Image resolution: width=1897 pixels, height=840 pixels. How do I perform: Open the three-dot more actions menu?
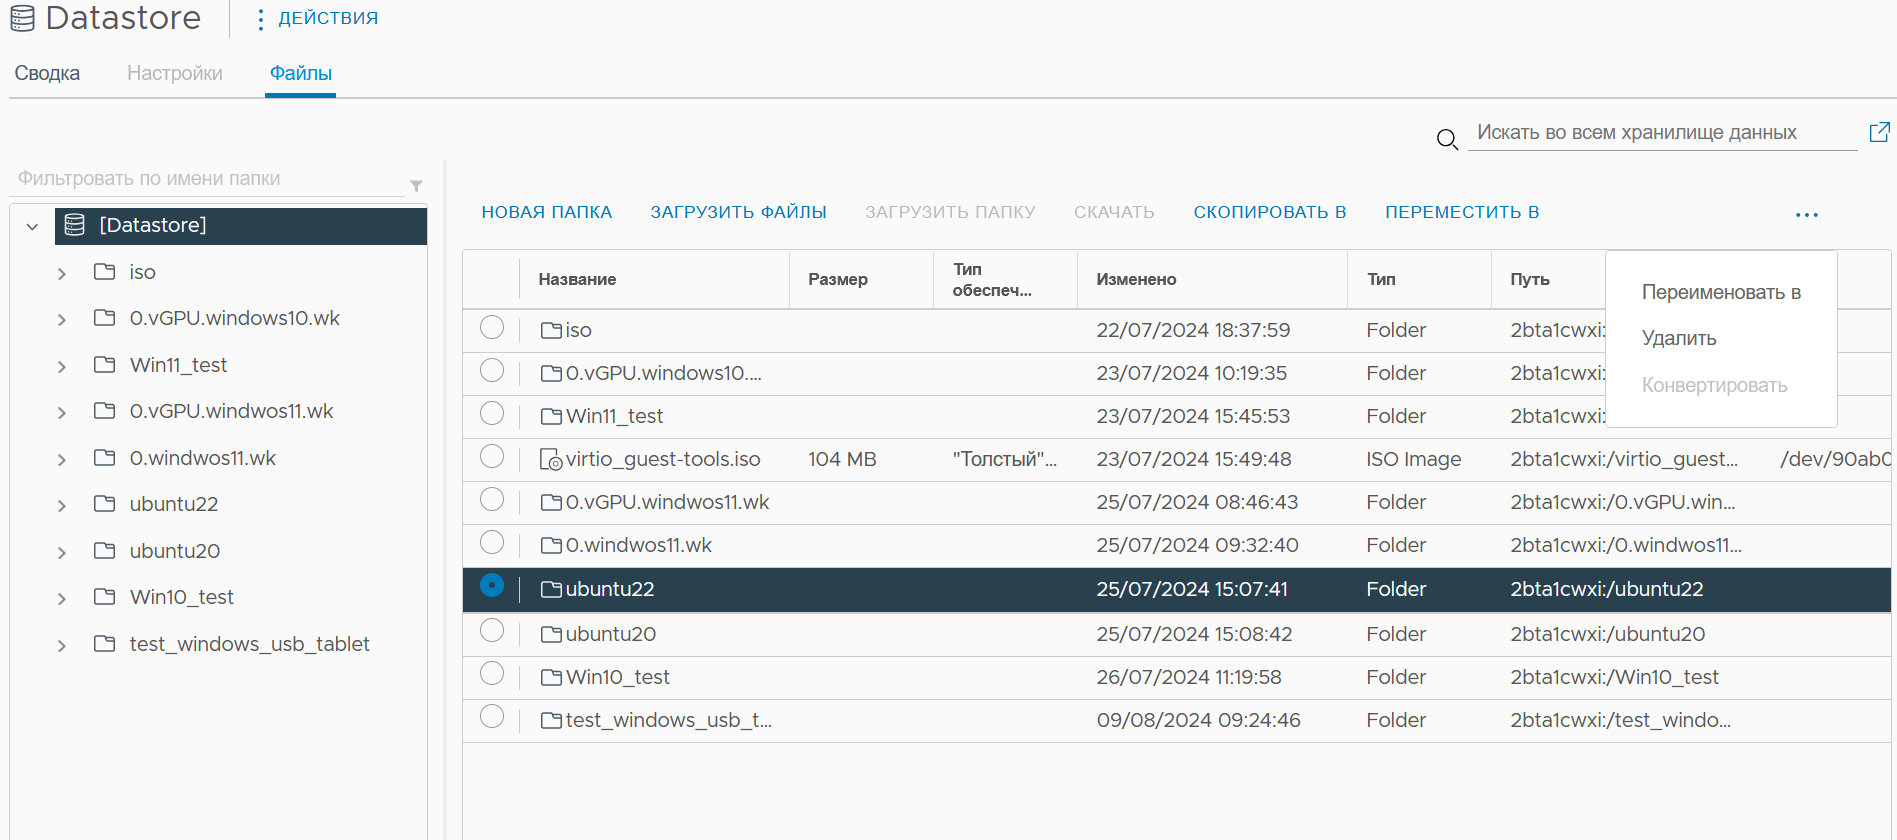coord(1806,215)
